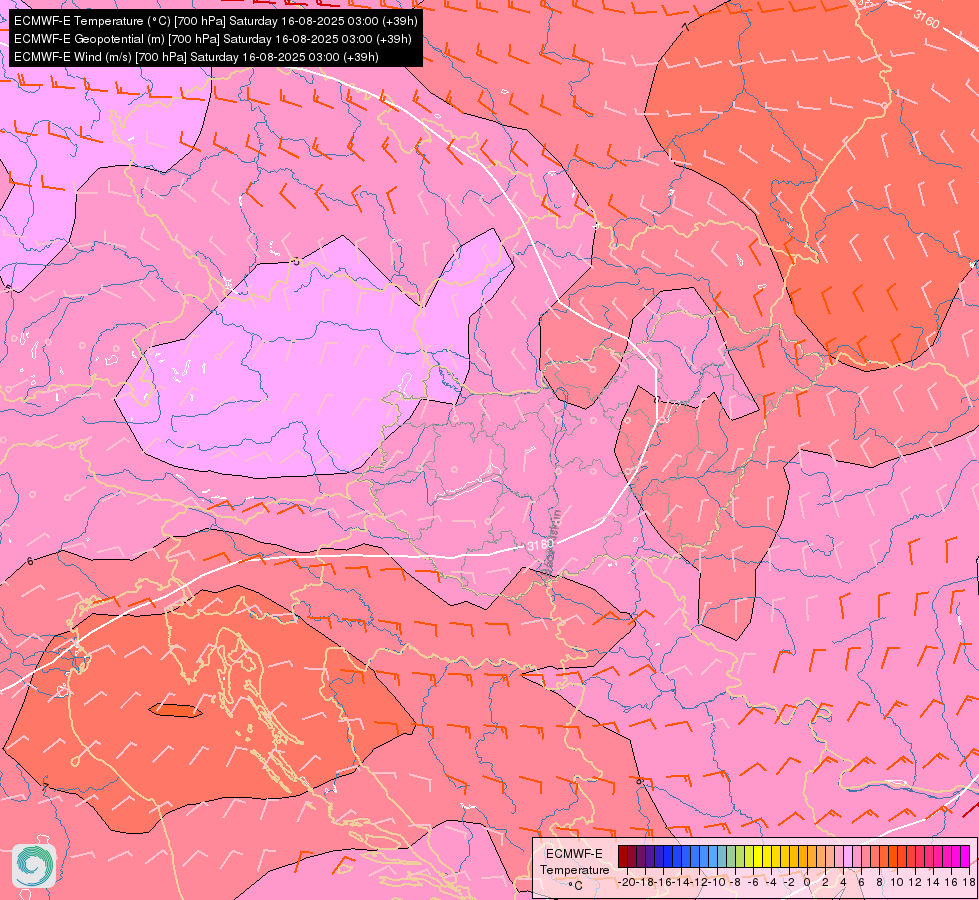Click the dark red swatch at legend's -20 end
Screen dimensions: 979x900
pos(623,856)
